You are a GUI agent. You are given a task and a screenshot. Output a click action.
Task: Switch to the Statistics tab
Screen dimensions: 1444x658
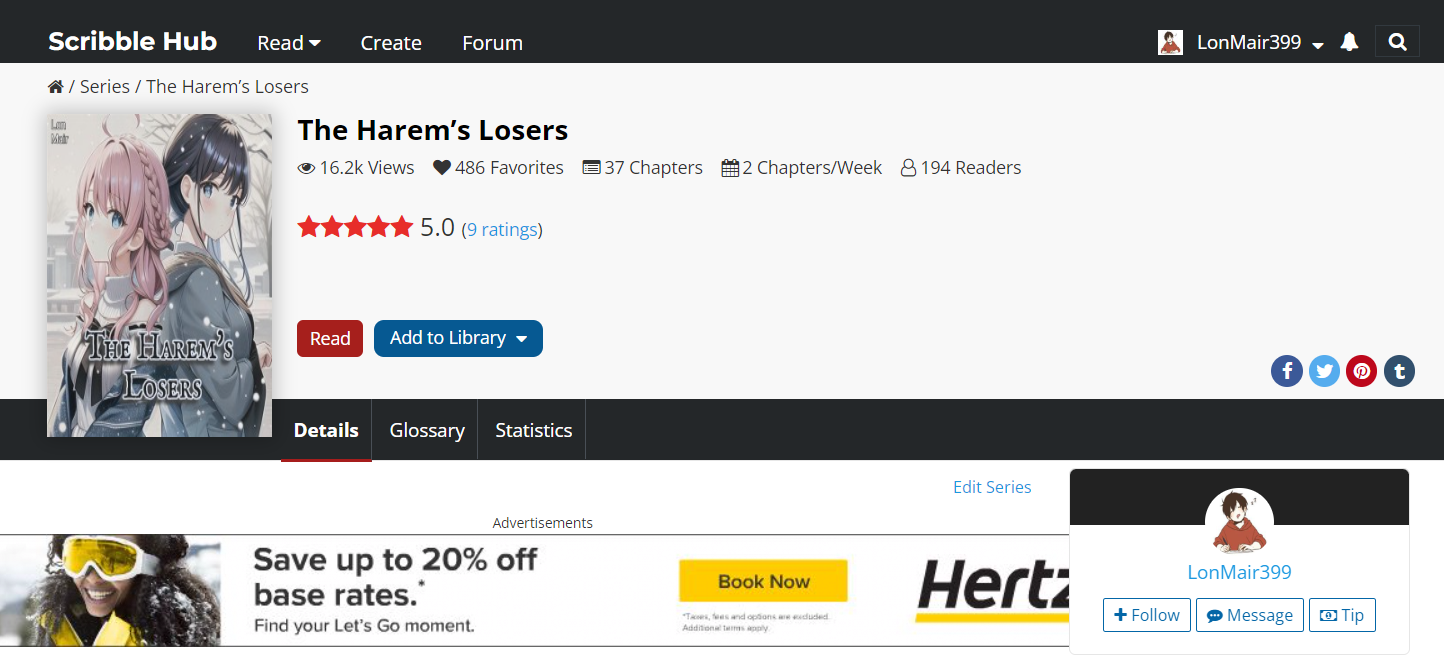pos(534,430)
